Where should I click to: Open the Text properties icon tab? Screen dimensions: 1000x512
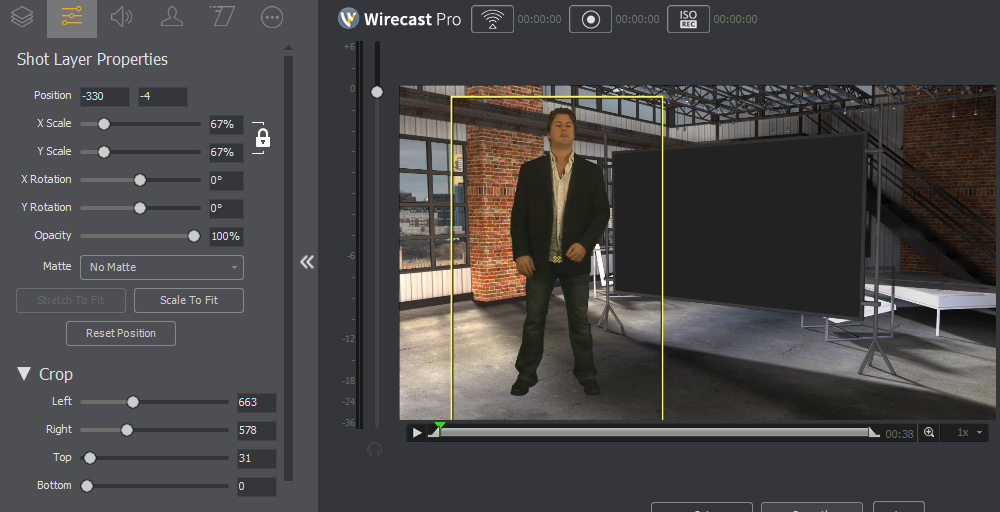point(222,17)
